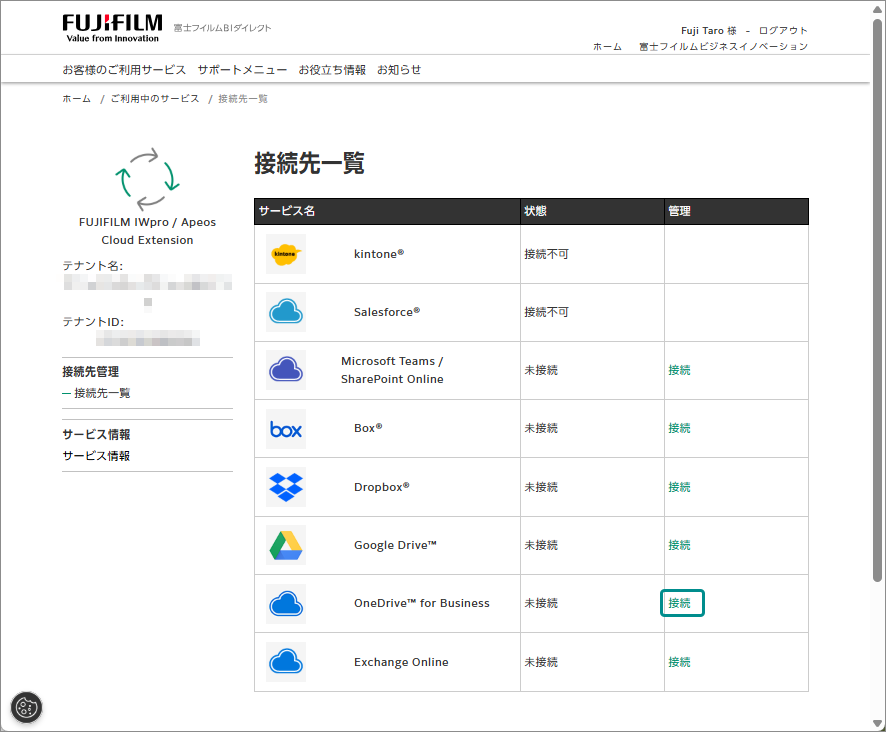Click the kintone service icon
Screen dimensions: 886x732
(286, 254)
